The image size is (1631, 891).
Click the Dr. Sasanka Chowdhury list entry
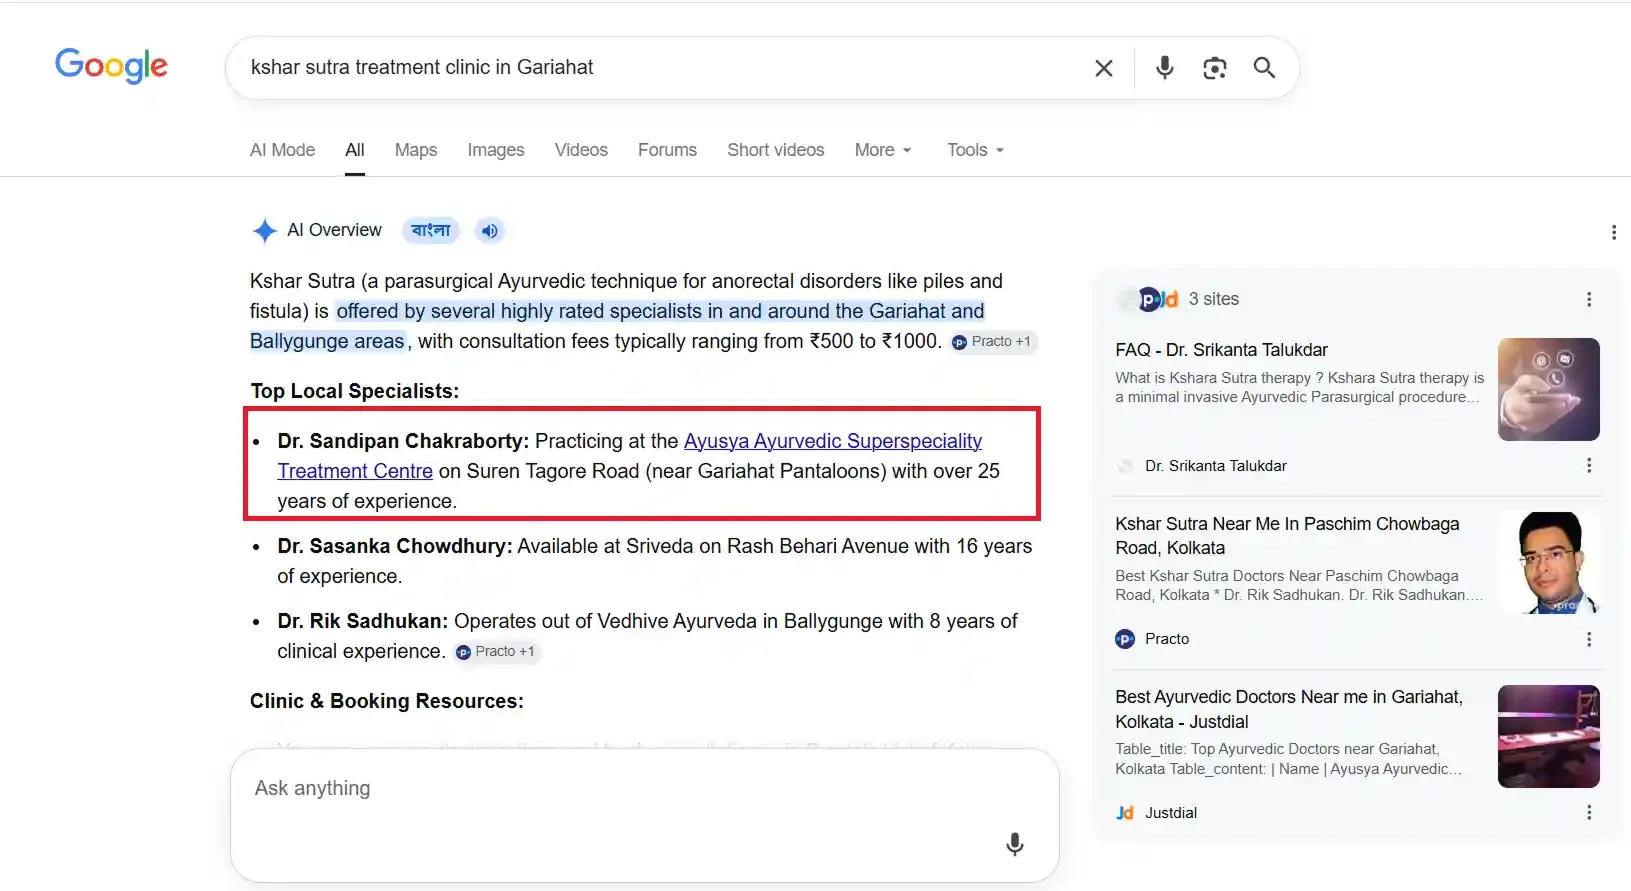[655, 561]
